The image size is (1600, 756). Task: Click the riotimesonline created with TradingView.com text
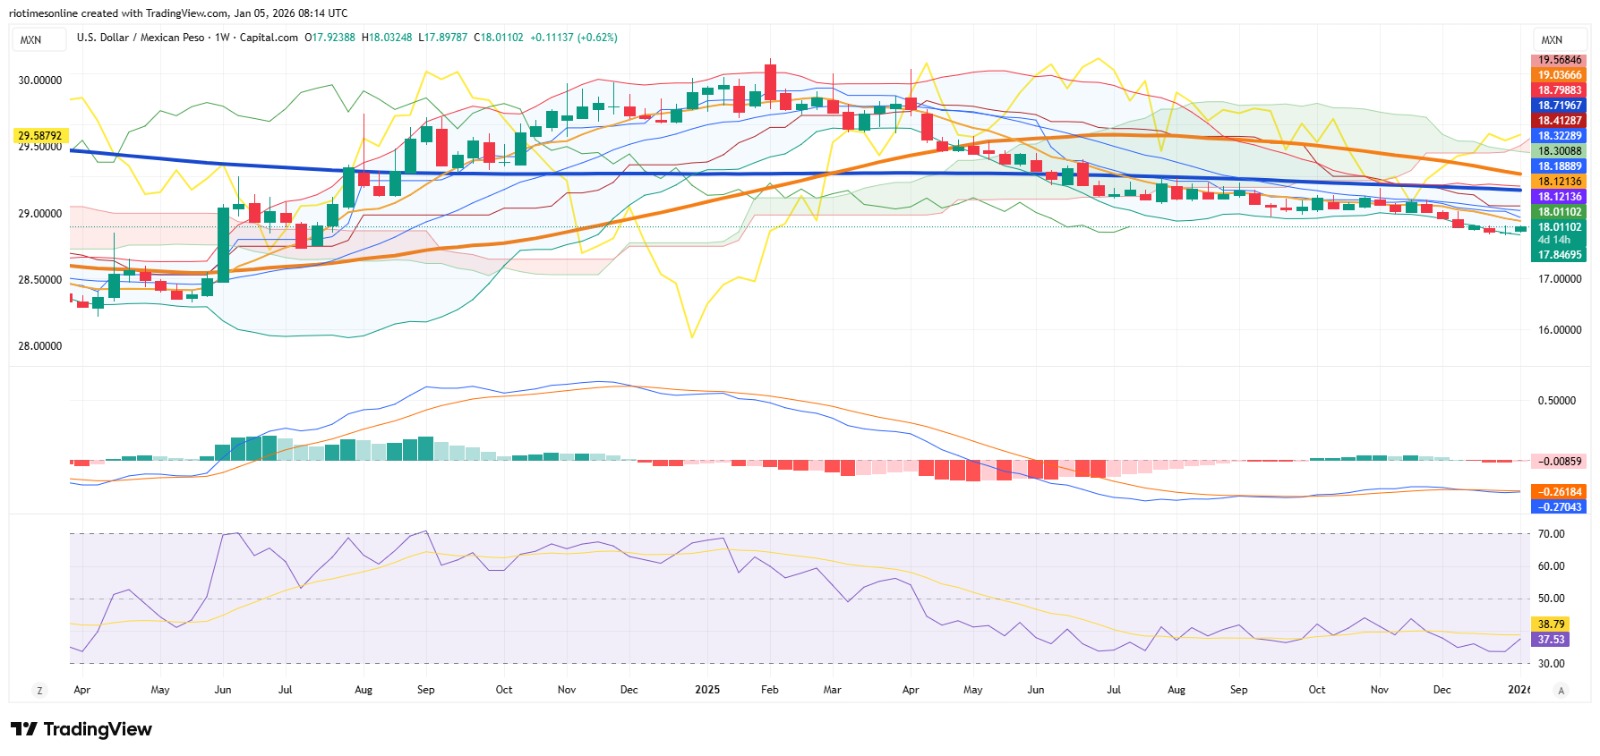tap(178, 13)
